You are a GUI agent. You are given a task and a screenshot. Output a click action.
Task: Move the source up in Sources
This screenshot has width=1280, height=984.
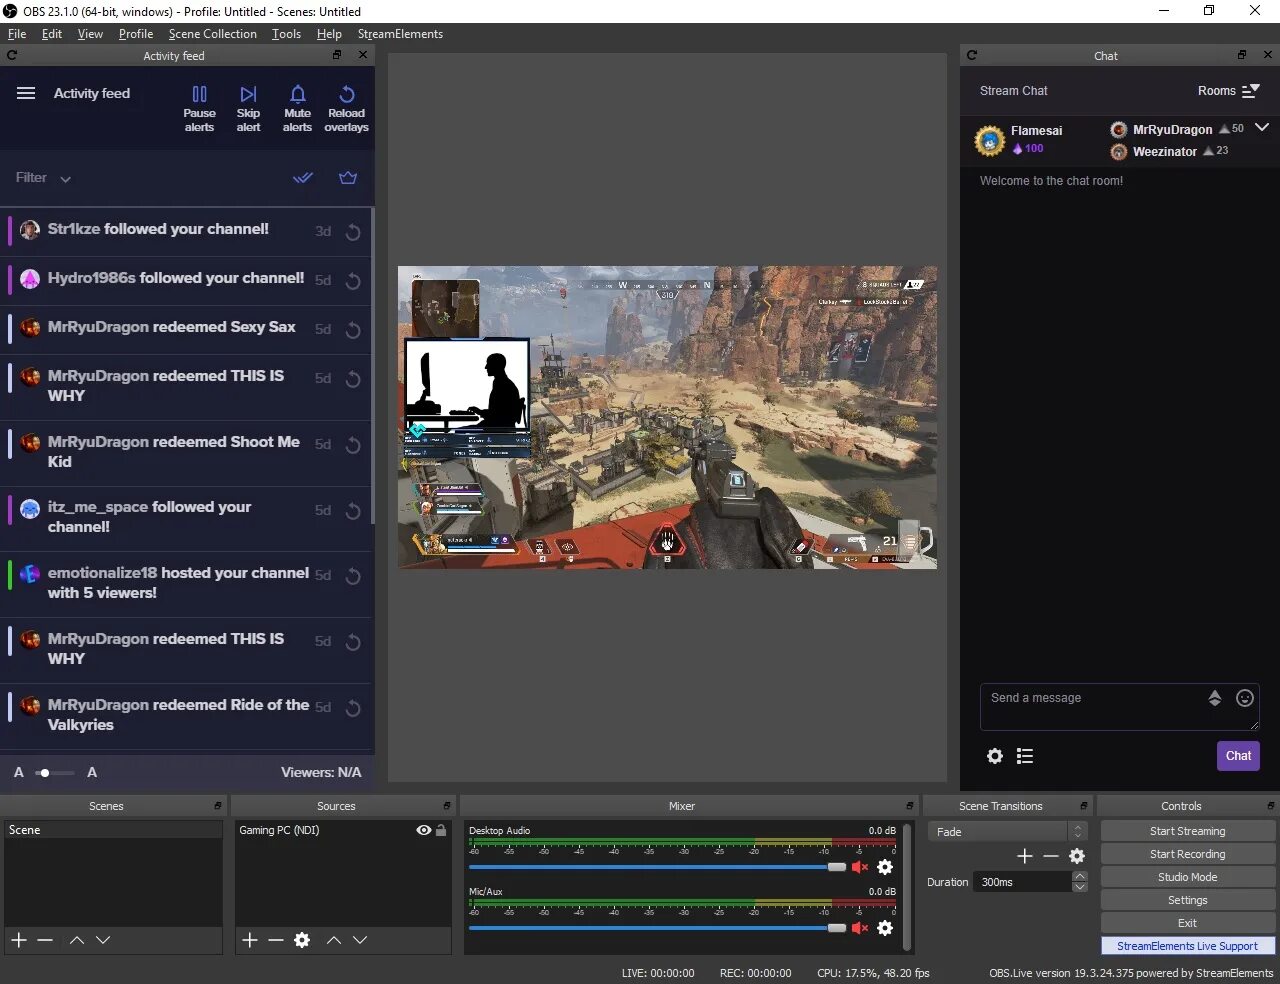334,940
